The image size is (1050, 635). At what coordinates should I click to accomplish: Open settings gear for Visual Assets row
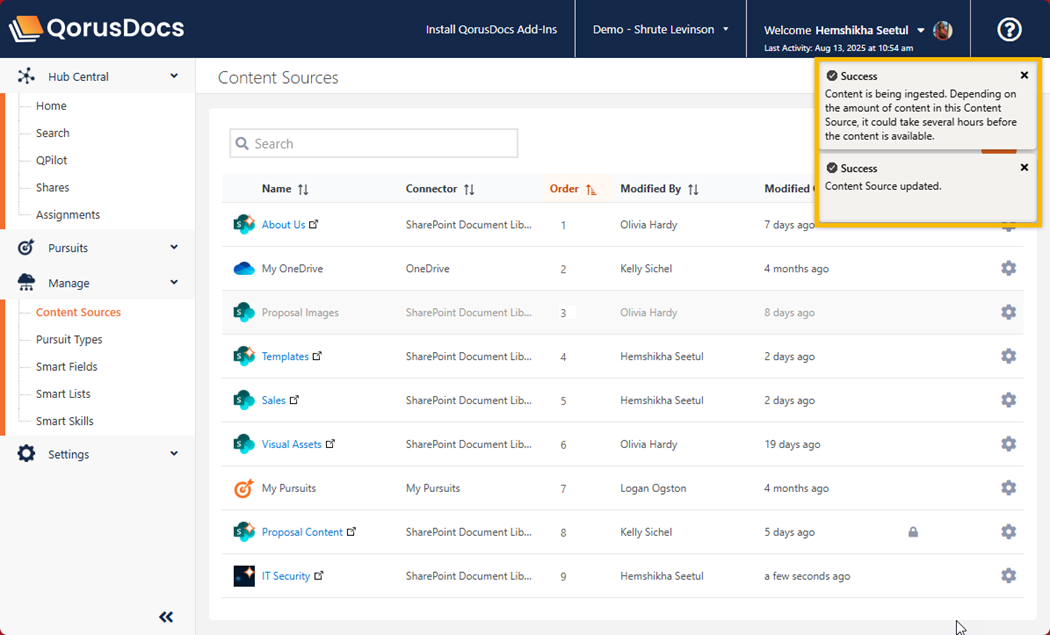[x=1008, y=444]
